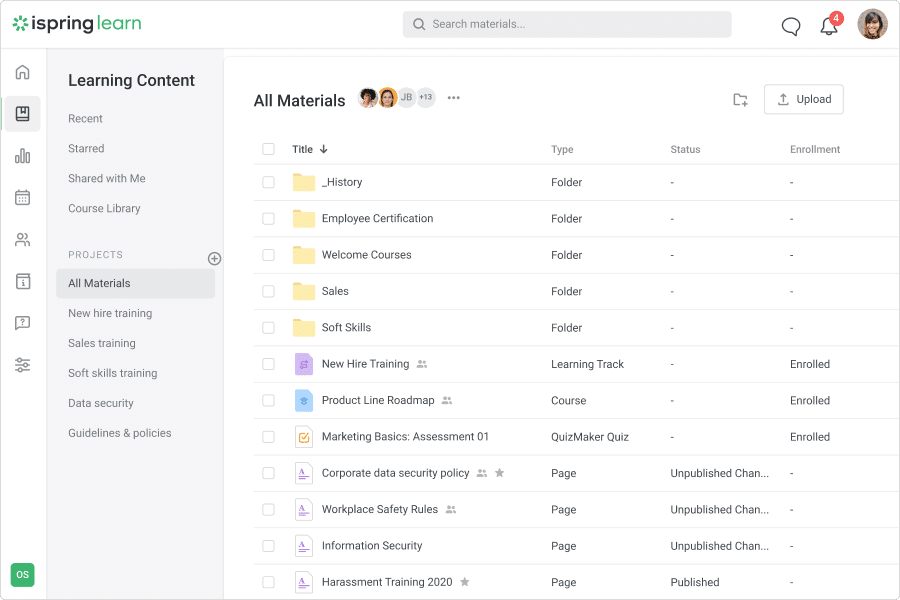Screen dimensions: 900x600
Task: Open the settings sliders sidebar icon
Action: [22, 365]
